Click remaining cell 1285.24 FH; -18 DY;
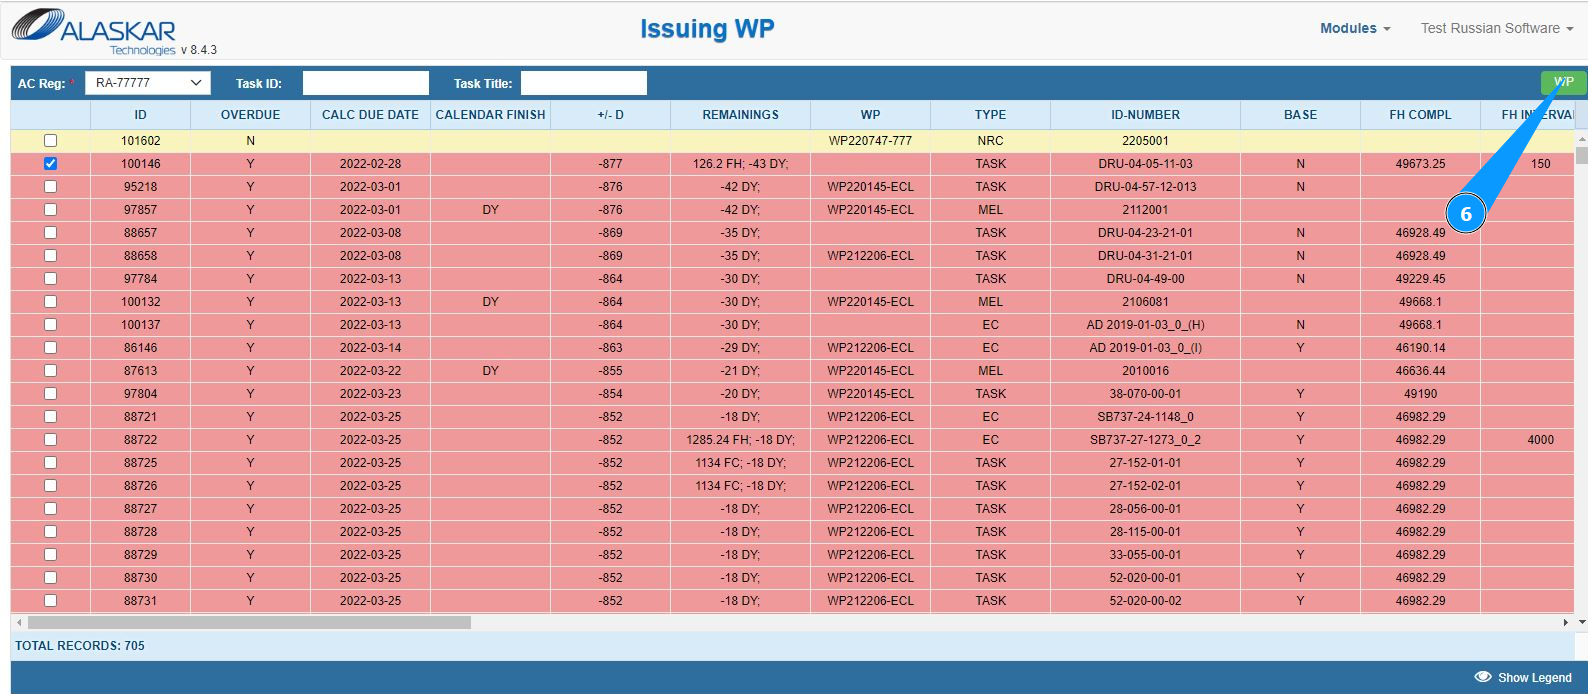 (x=741, y=440)
